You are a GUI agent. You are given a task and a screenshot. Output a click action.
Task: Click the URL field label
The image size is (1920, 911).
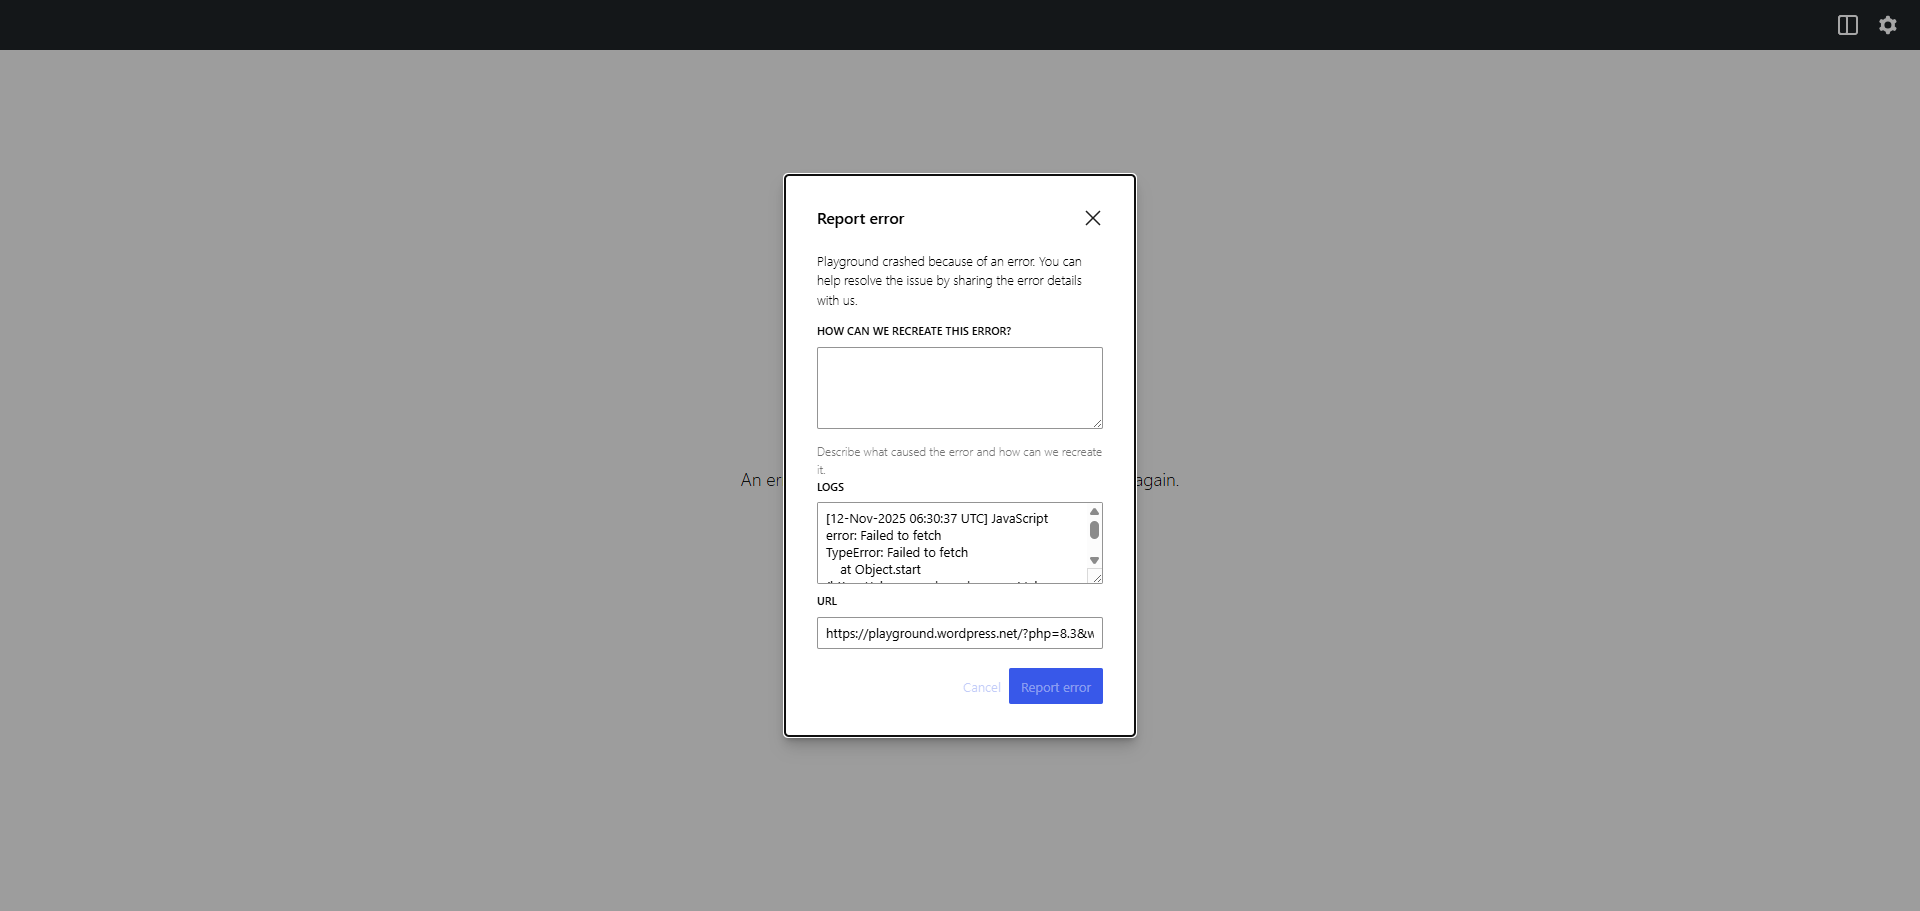[x=826, y=601]
